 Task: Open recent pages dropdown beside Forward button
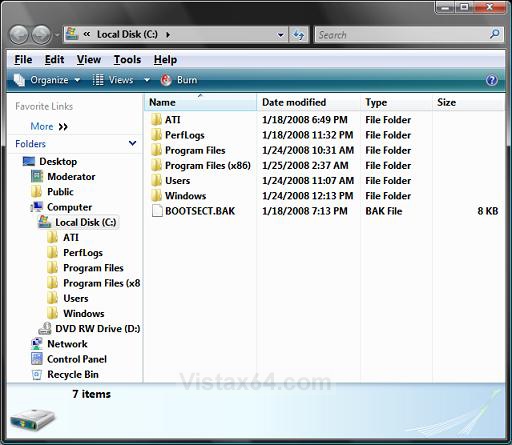57,35
